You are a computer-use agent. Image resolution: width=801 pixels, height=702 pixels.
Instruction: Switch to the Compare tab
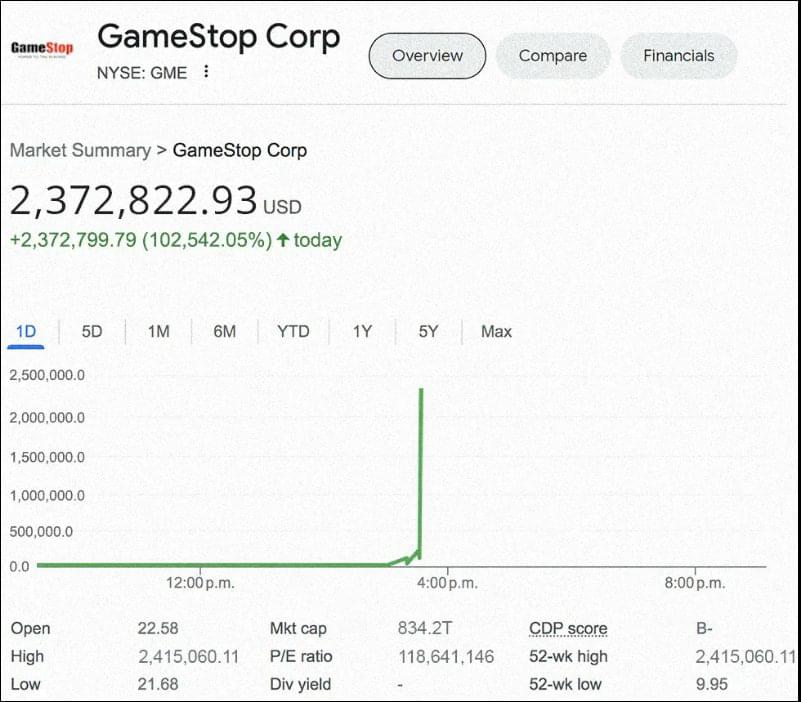553,56
